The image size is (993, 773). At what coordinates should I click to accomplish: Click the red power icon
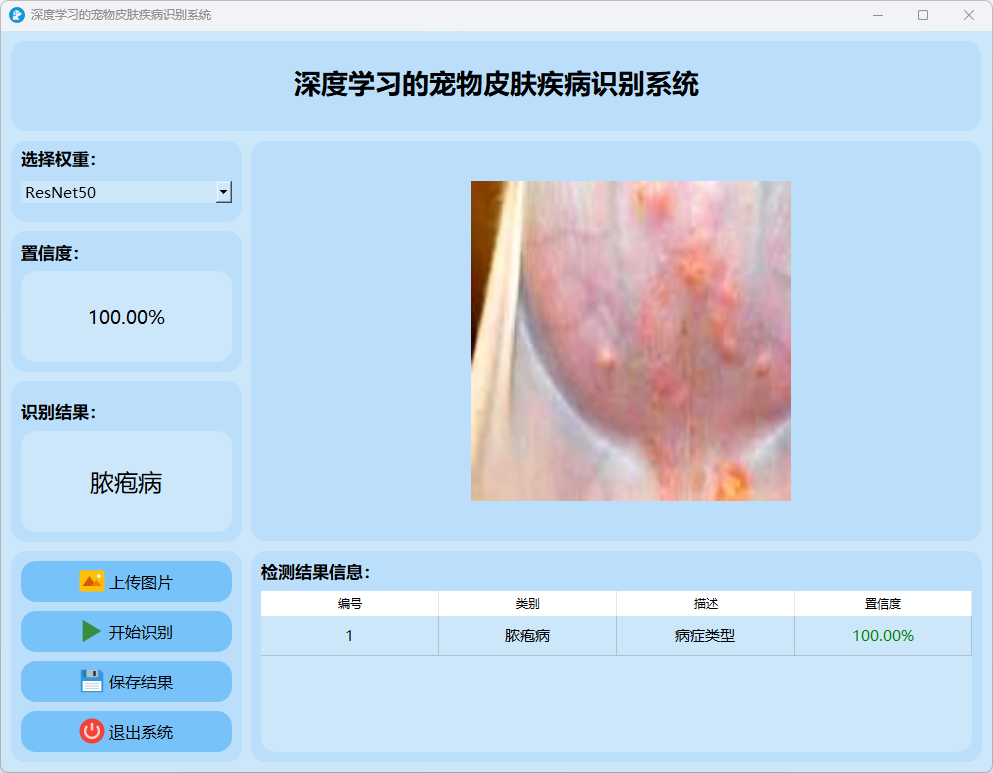click(x=92, y=731)
